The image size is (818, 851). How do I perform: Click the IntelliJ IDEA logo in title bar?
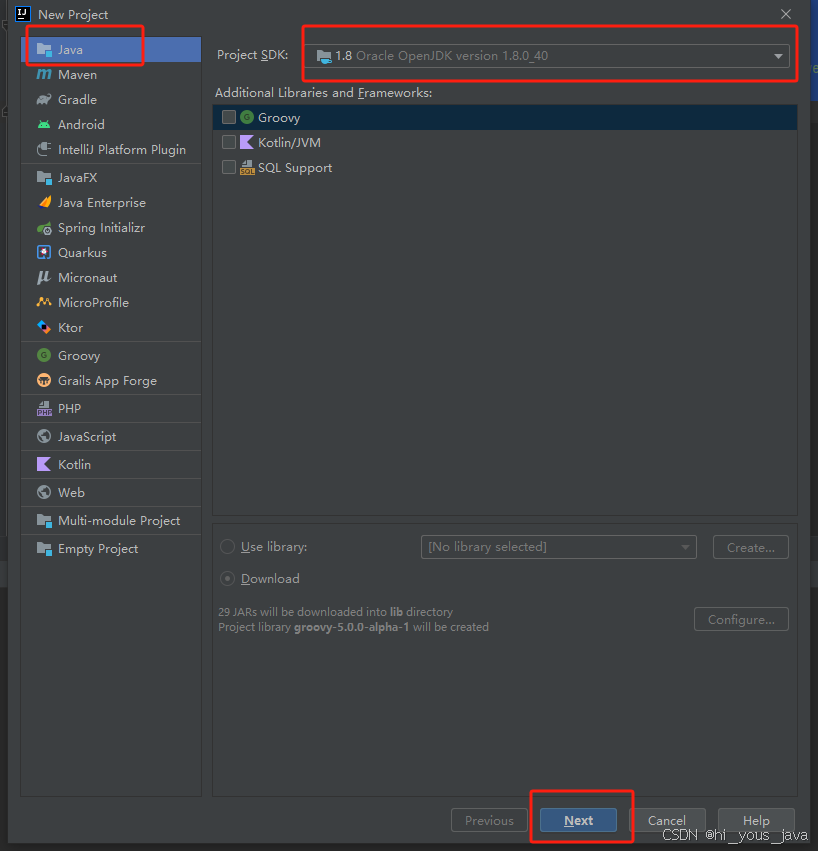point(23,14)
